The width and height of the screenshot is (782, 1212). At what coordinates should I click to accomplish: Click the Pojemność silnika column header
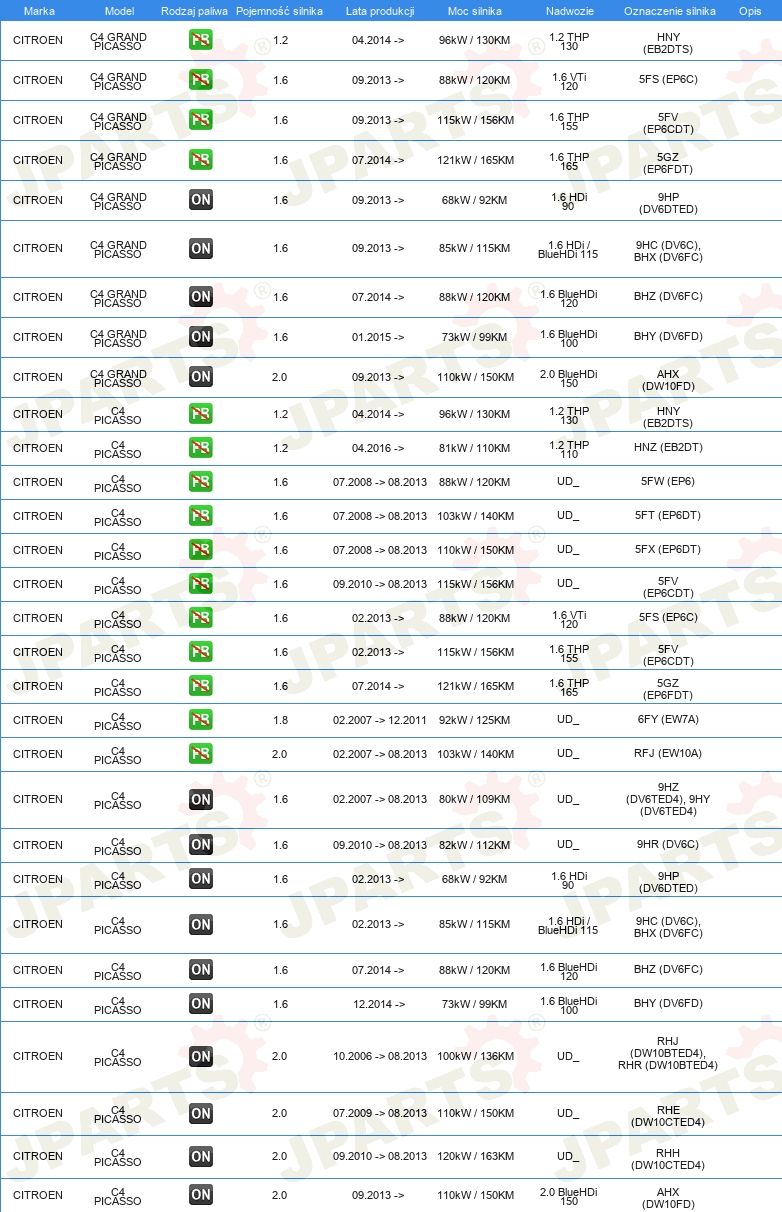point(279,10)
